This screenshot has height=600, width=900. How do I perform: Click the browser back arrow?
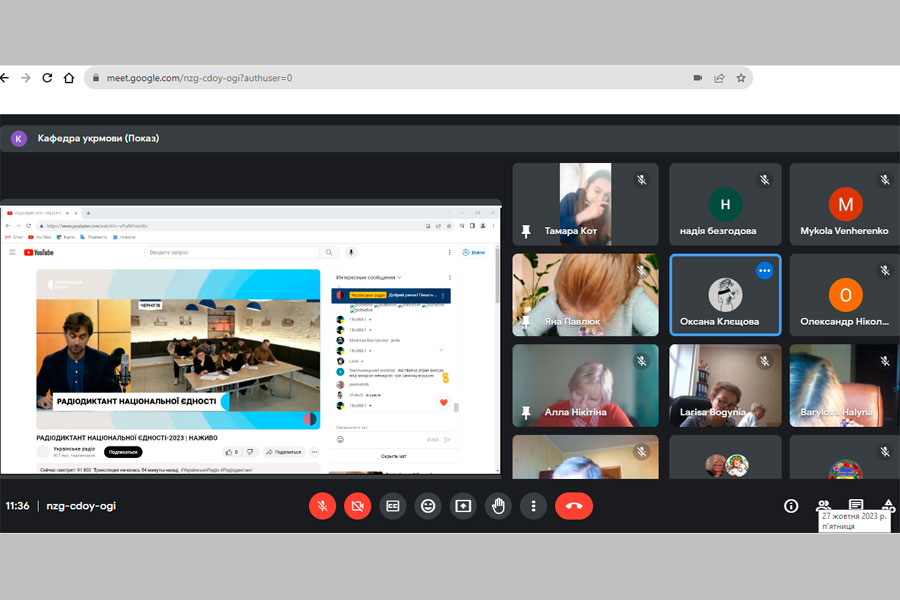click(x=5, y=78)
